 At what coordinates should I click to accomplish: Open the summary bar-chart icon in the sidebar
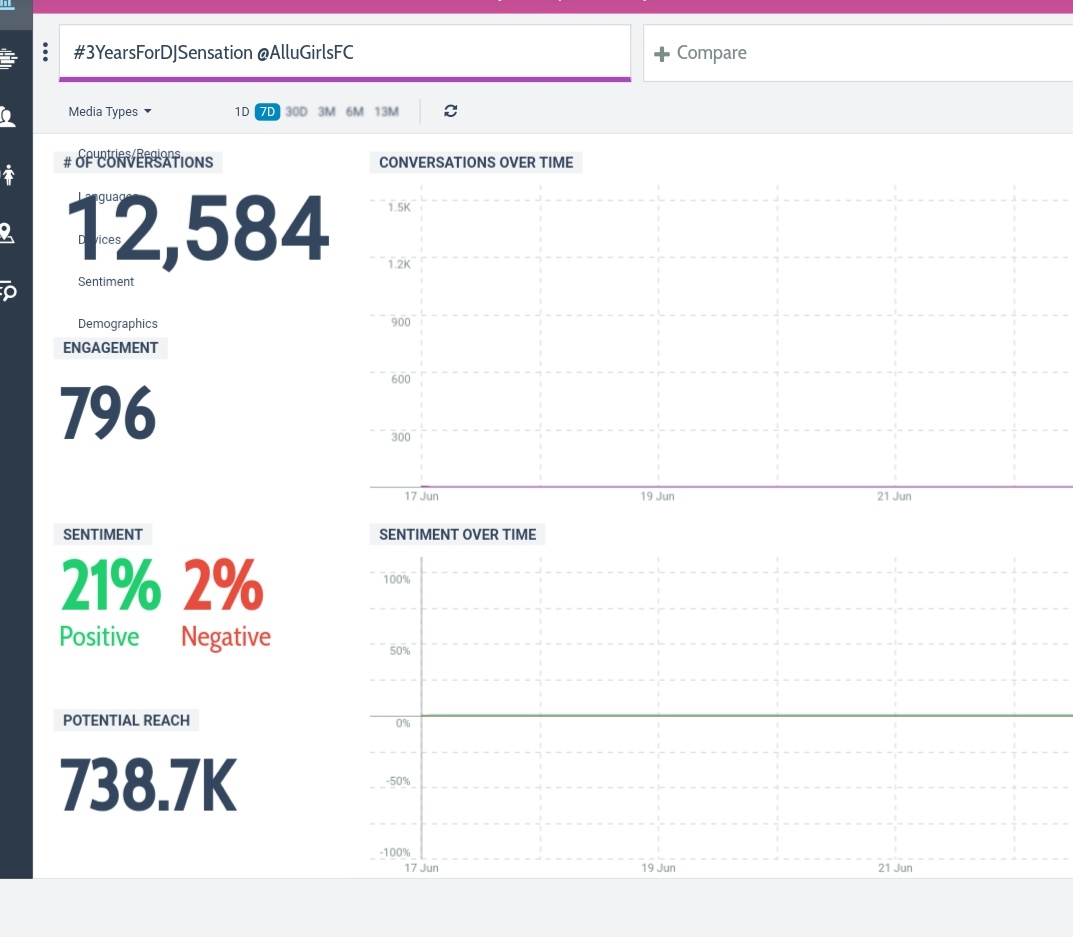click(x=8, y=4)
